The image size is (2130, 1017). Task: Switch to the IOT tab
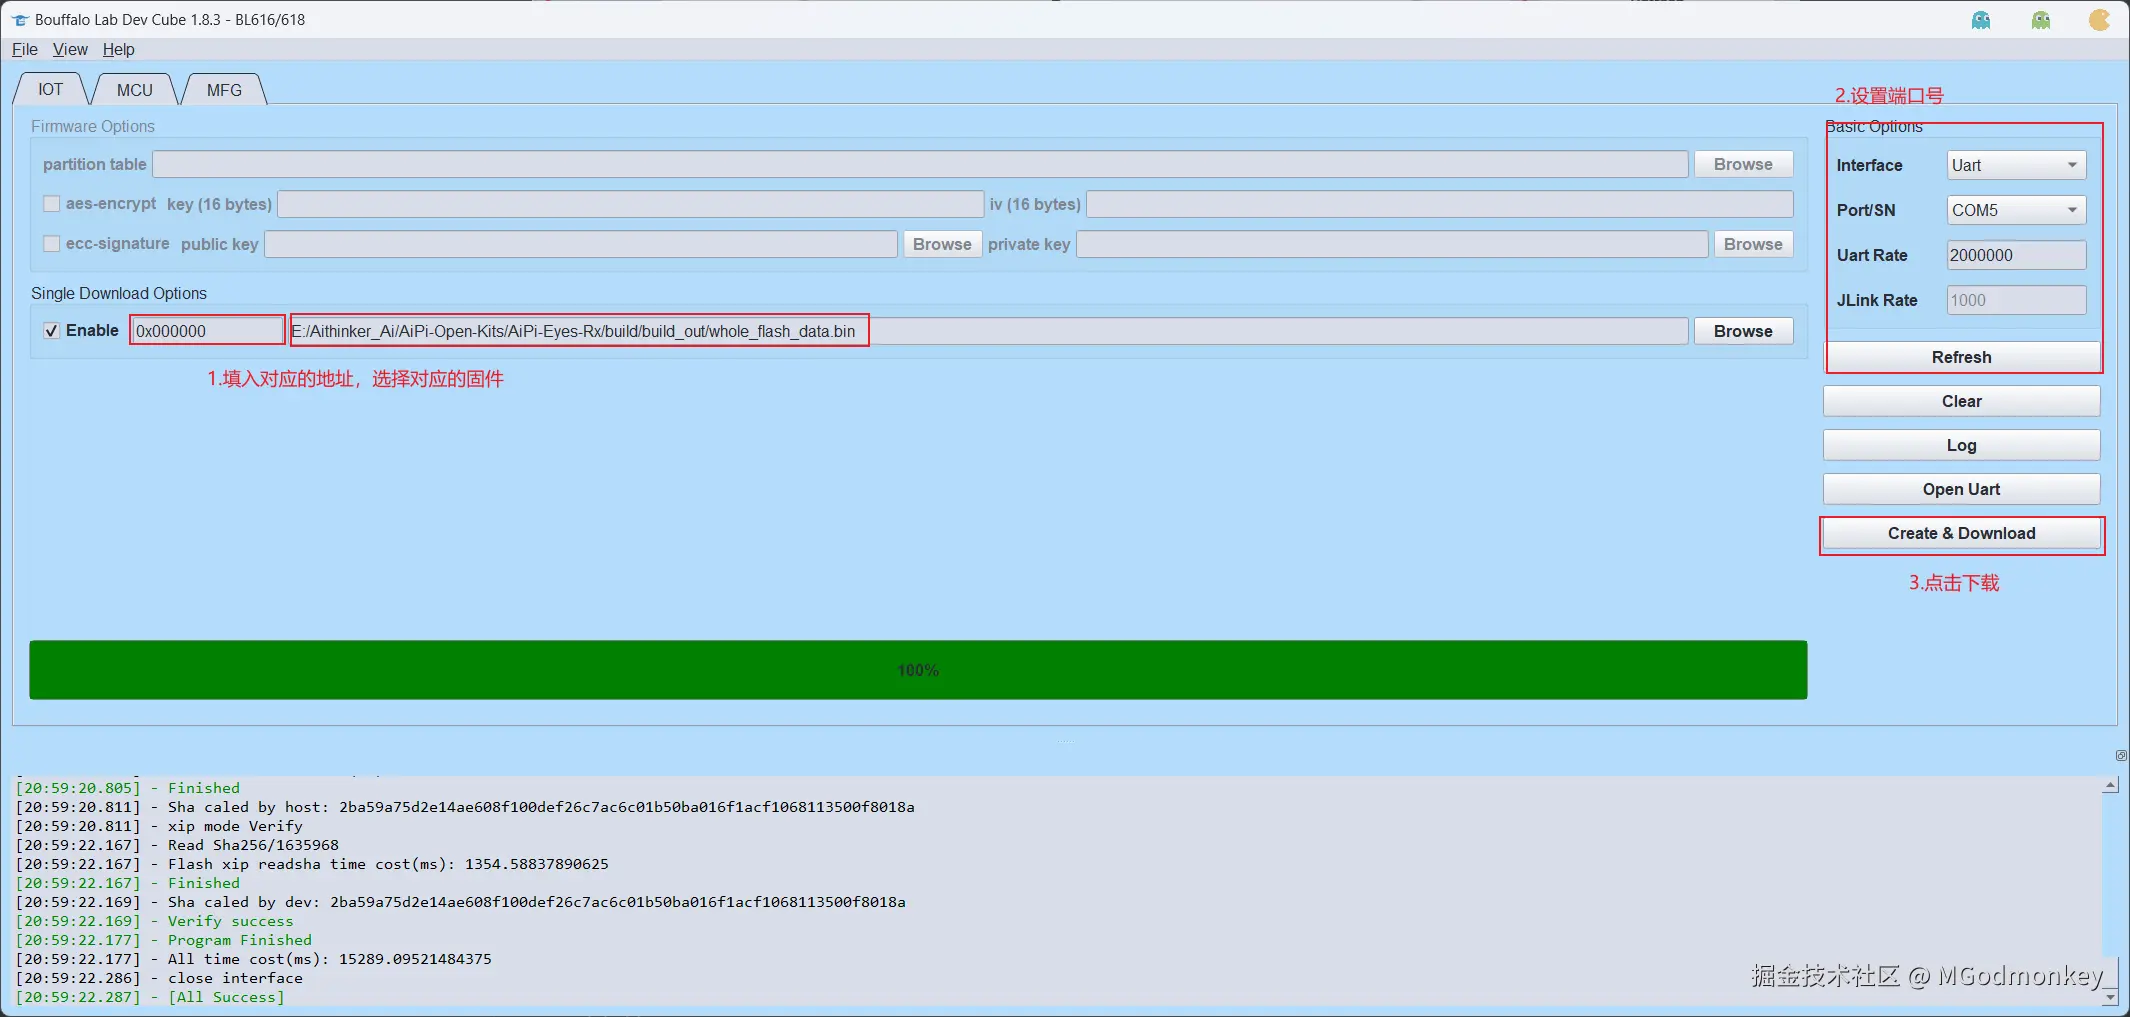tap(50, 89)
